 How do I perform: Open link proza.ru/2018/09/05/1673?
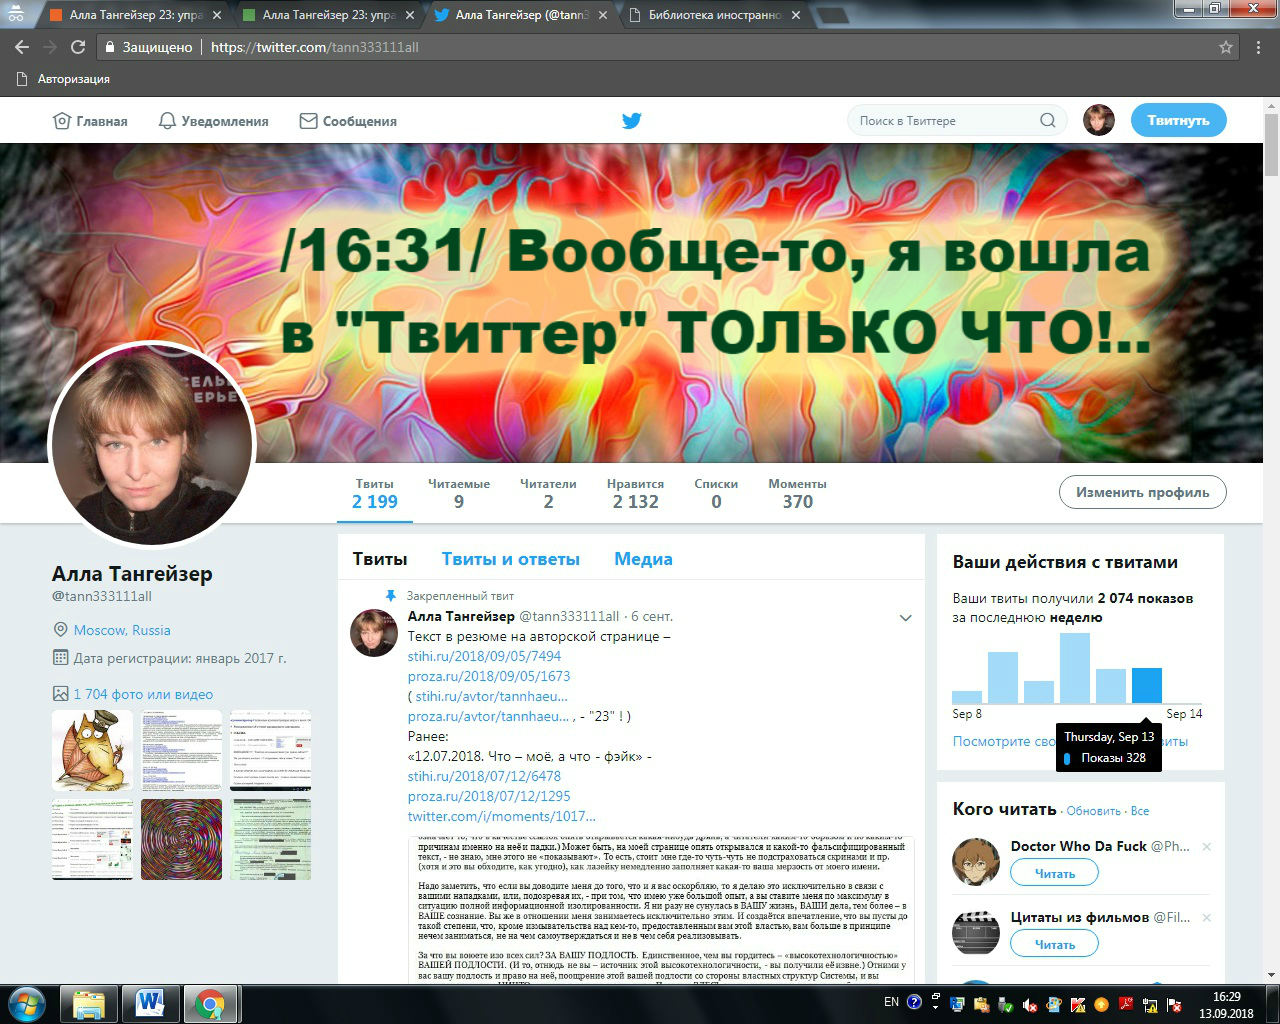[x=489, y=676]
